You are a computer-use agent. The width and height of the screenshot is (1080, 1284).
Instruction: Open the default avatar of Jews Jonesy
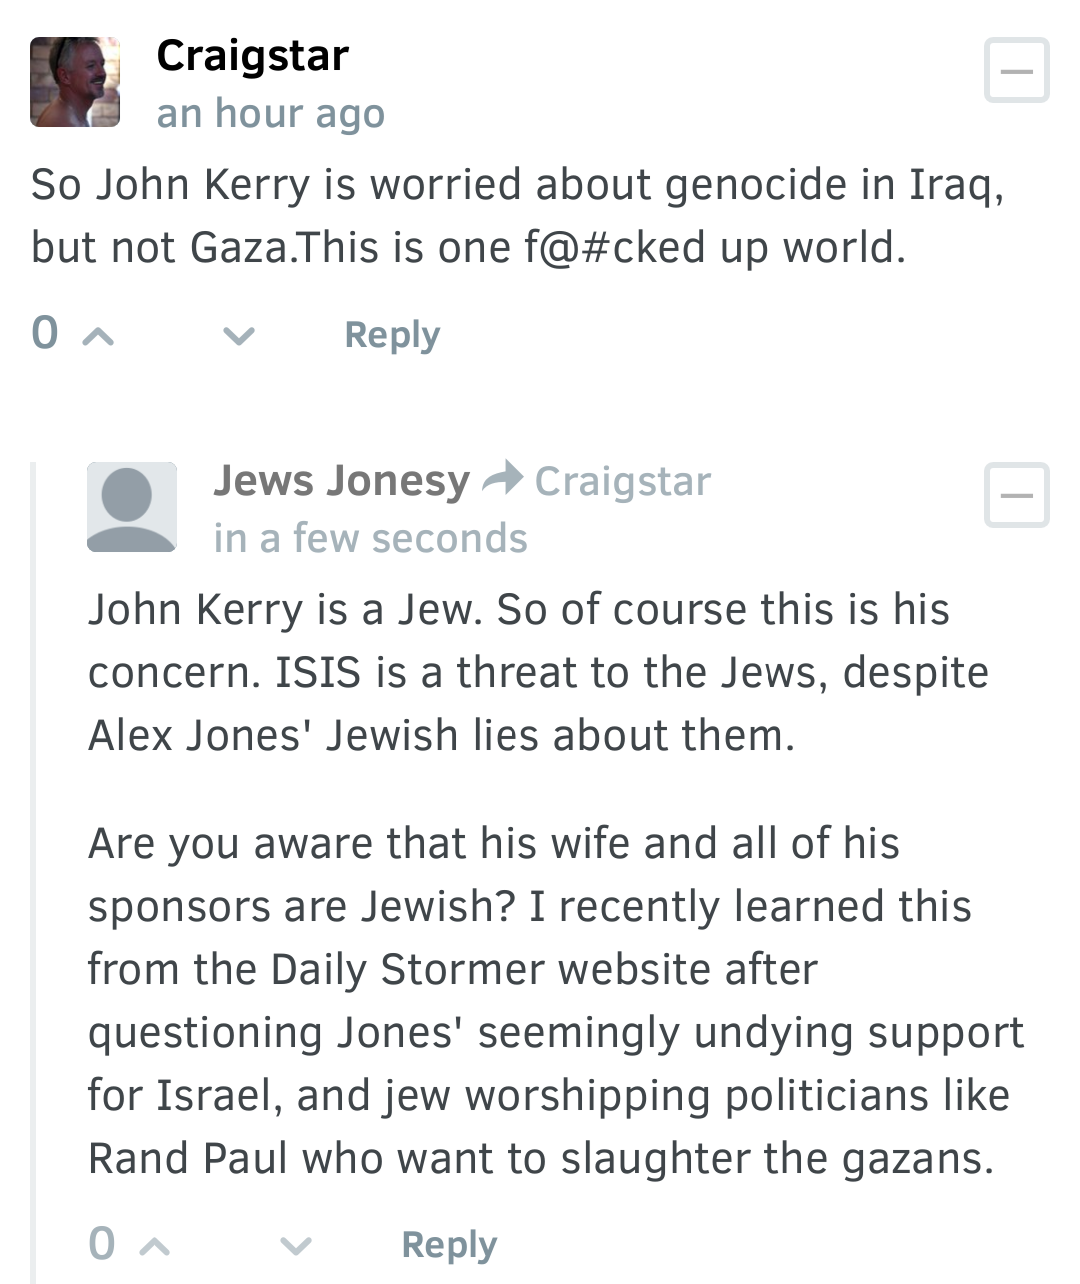pos(132,507)
